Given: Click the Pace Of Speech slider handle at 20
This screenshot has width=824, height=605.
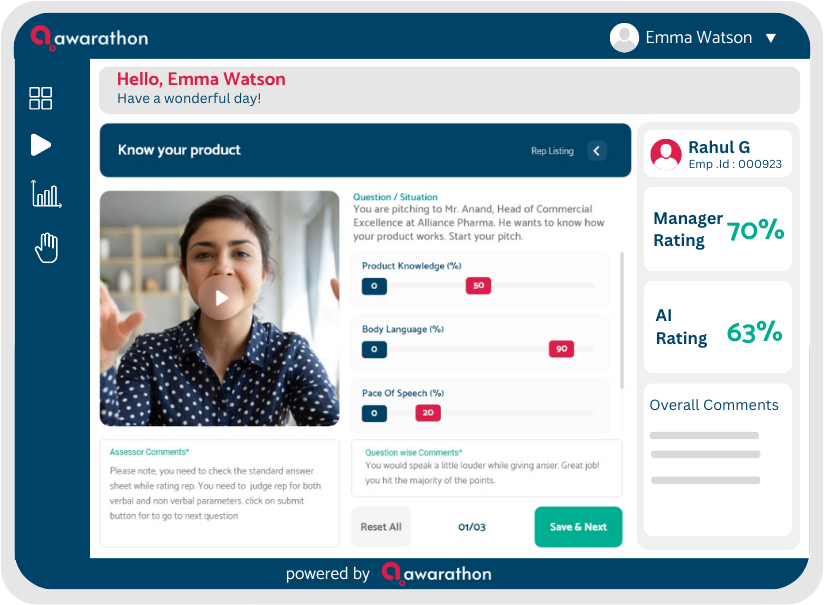Looking at the screenshot, I should point(428,413).
